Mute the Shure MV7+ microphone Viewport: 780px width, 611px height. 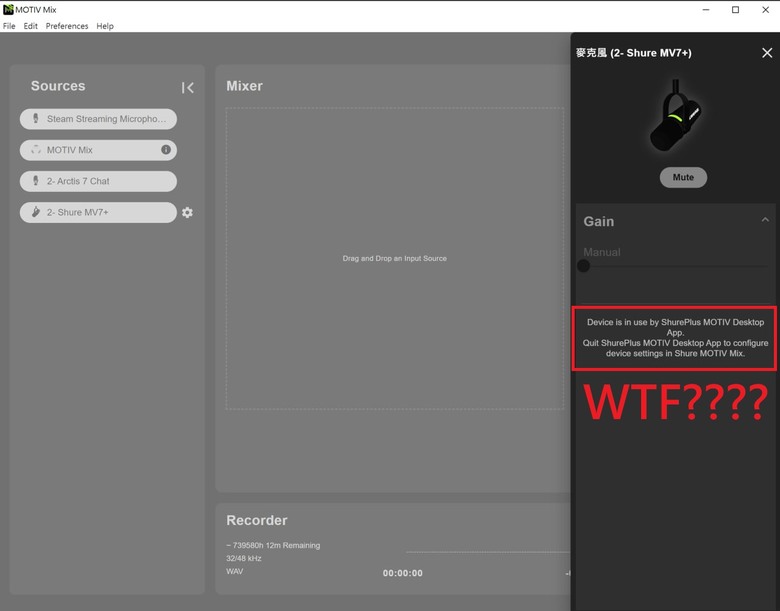click(x=683, y=177)
